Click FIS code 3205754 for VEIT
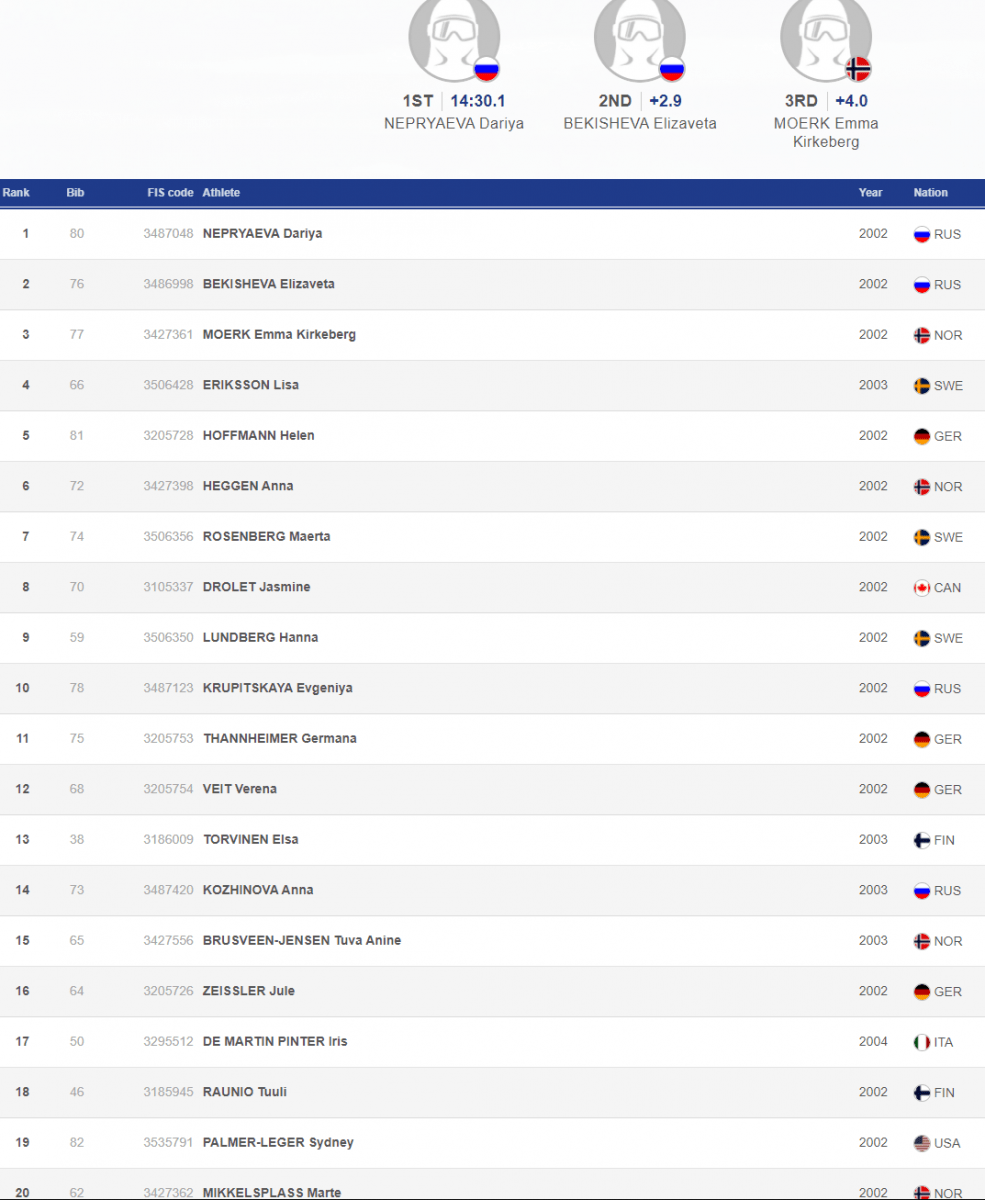 point(168,789)
